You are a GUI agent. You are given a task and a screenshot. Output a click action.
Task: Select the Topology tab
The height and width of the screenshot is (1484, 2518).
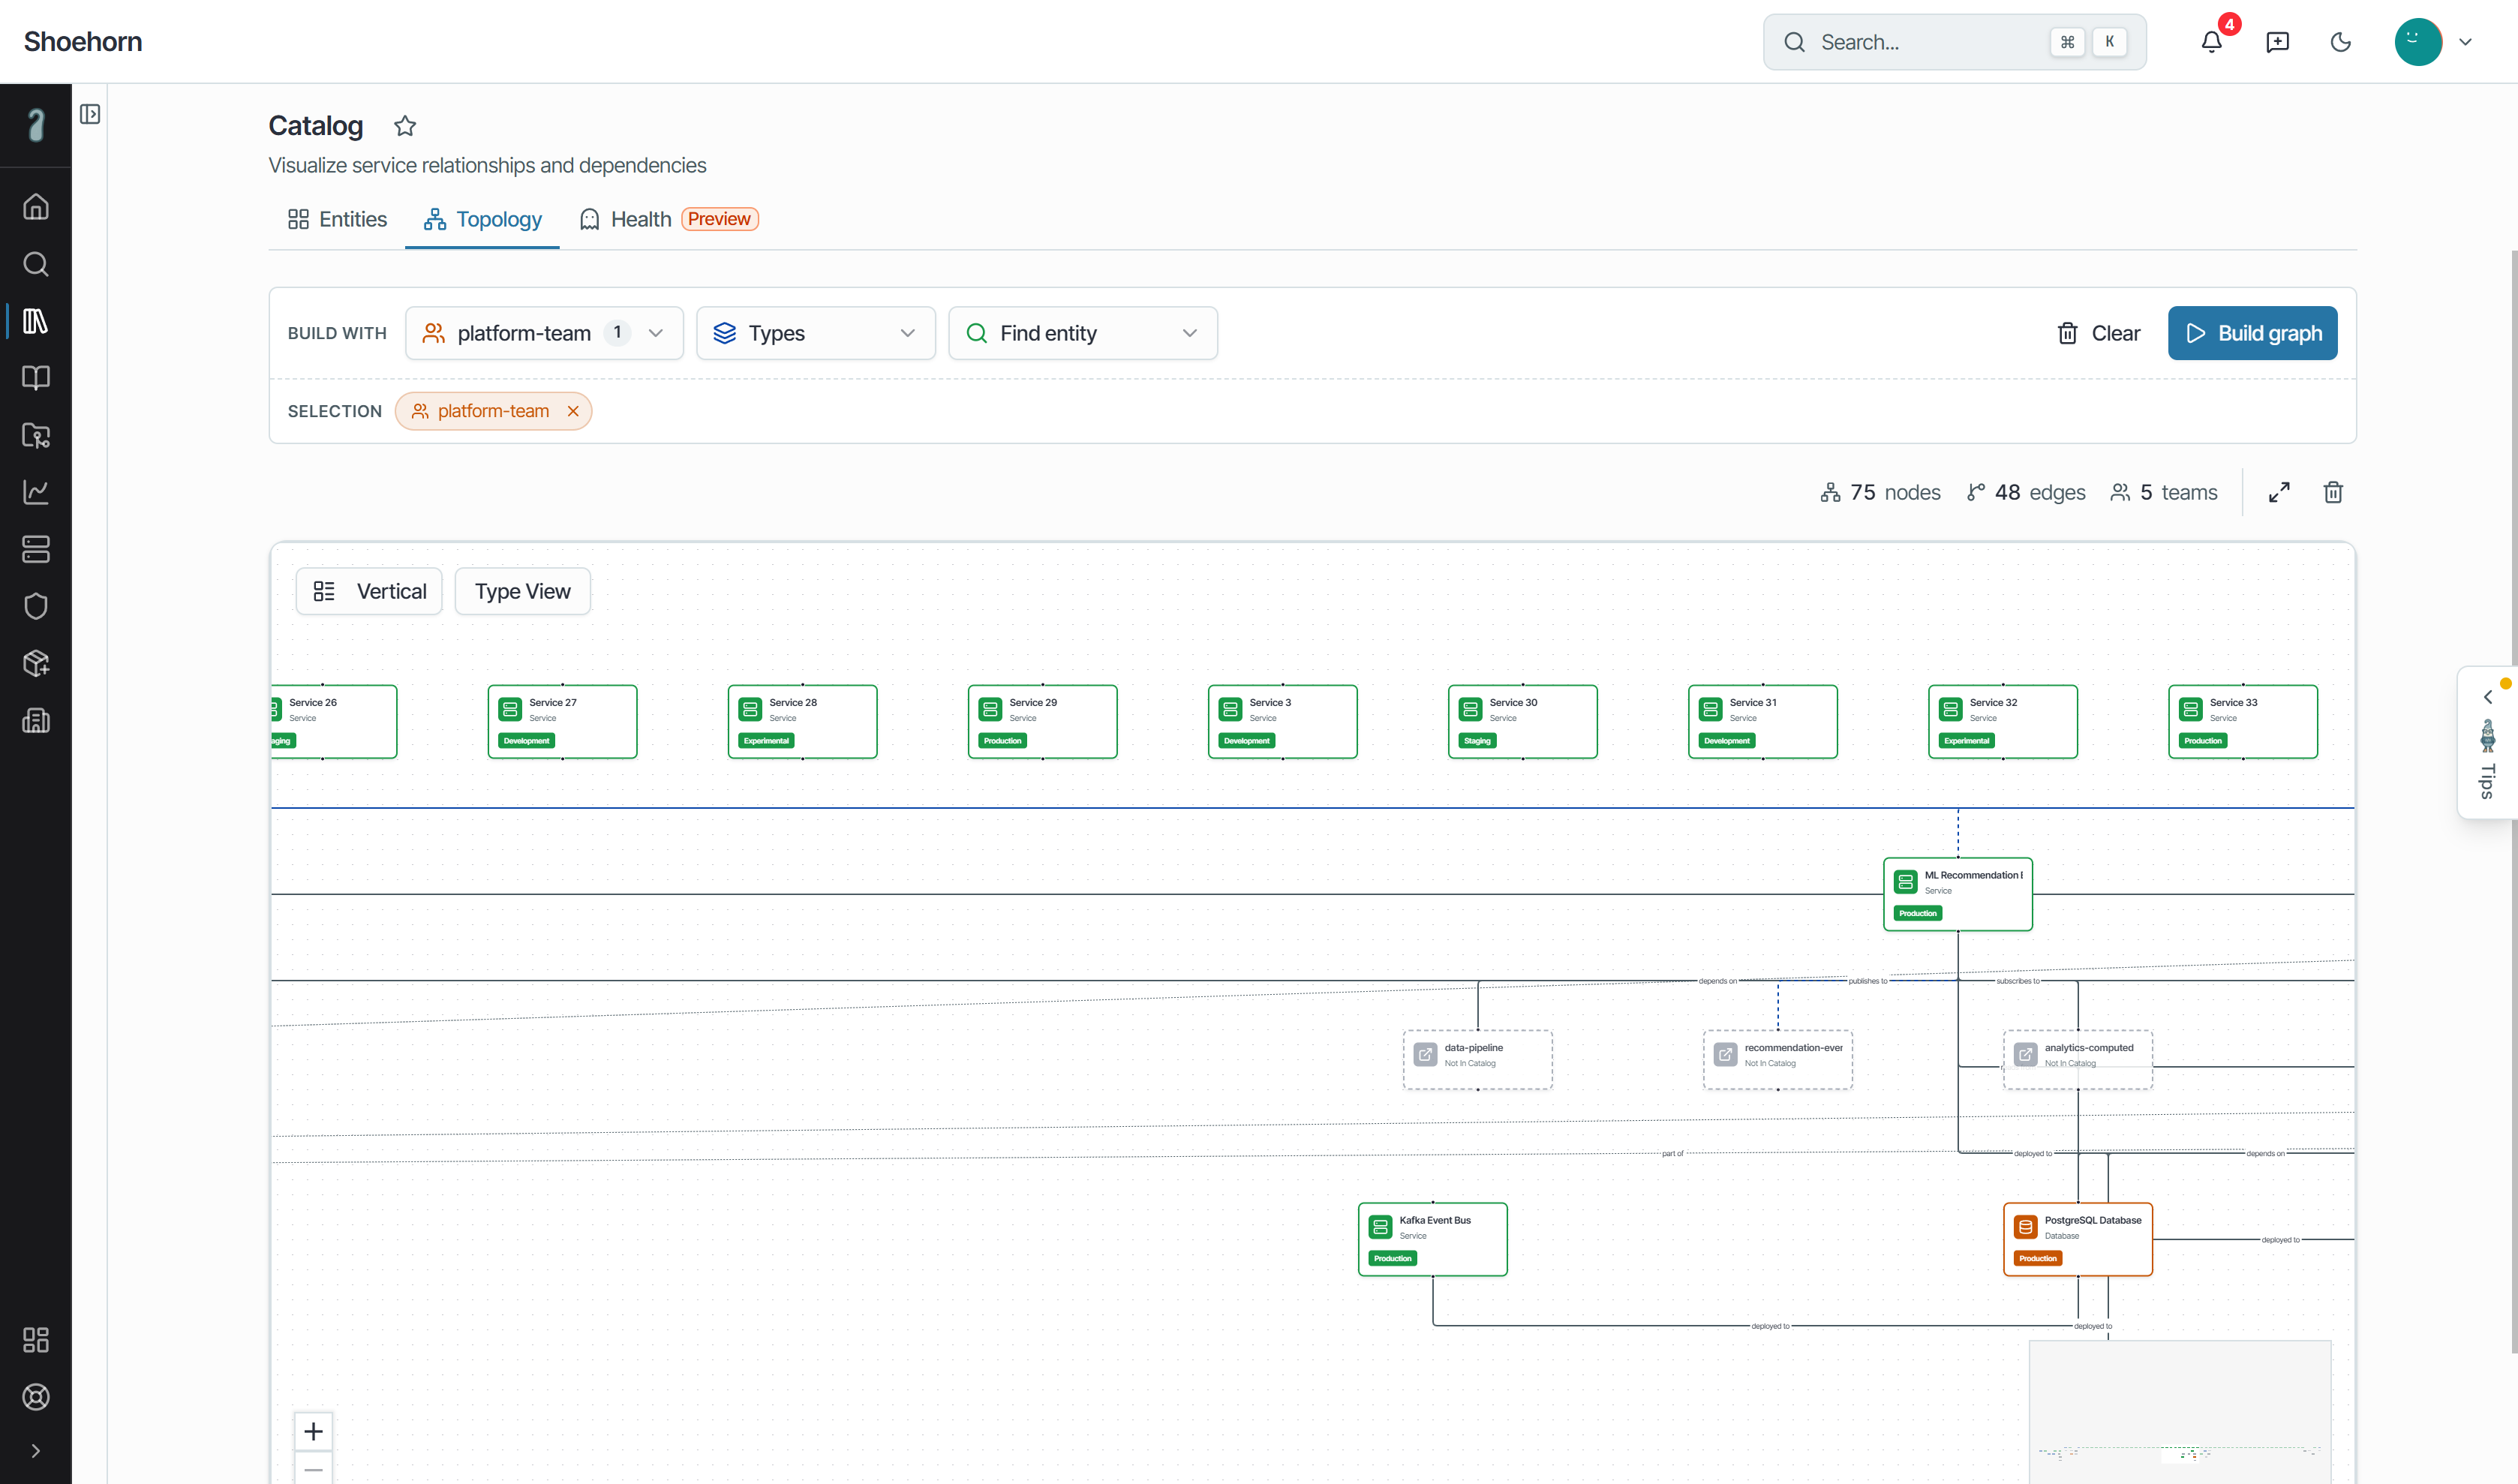482,219
